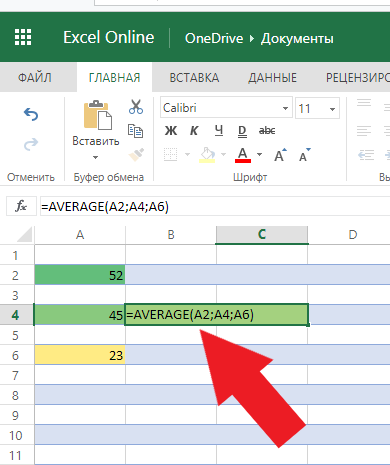390x465 pixels.
Task: Open the Документы folder link
Action: coord(297,39)
